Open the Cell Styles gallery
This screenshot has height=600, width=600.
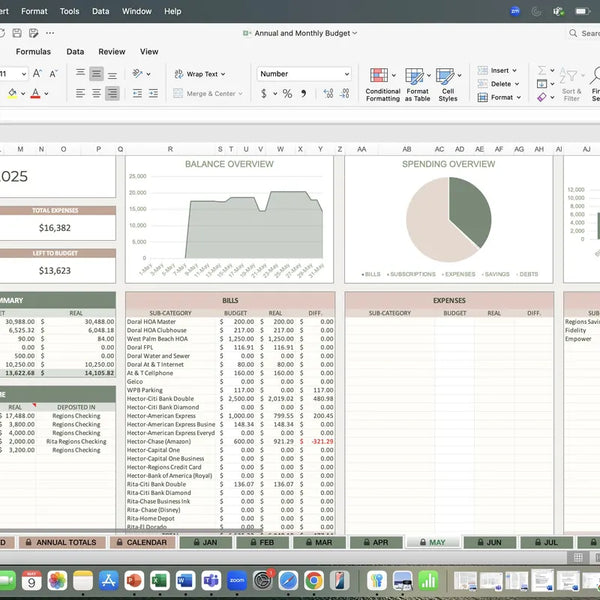click(448, 82)
